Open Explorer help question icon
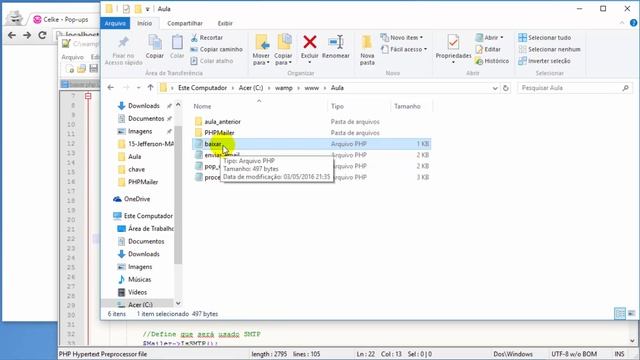 click(633, 23)
